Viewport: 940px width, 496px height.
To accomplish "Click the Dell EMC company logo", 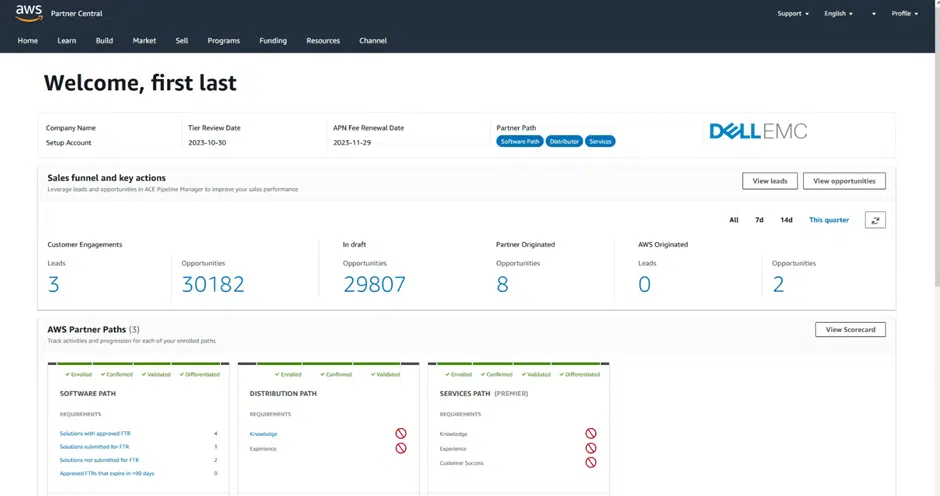I will pyautogui.click(x=758, y=131).
